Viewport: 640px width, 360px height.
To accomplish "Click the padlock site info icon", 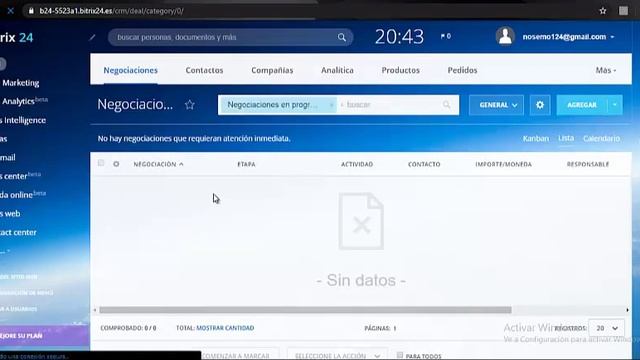I will (x=31, y=11).
